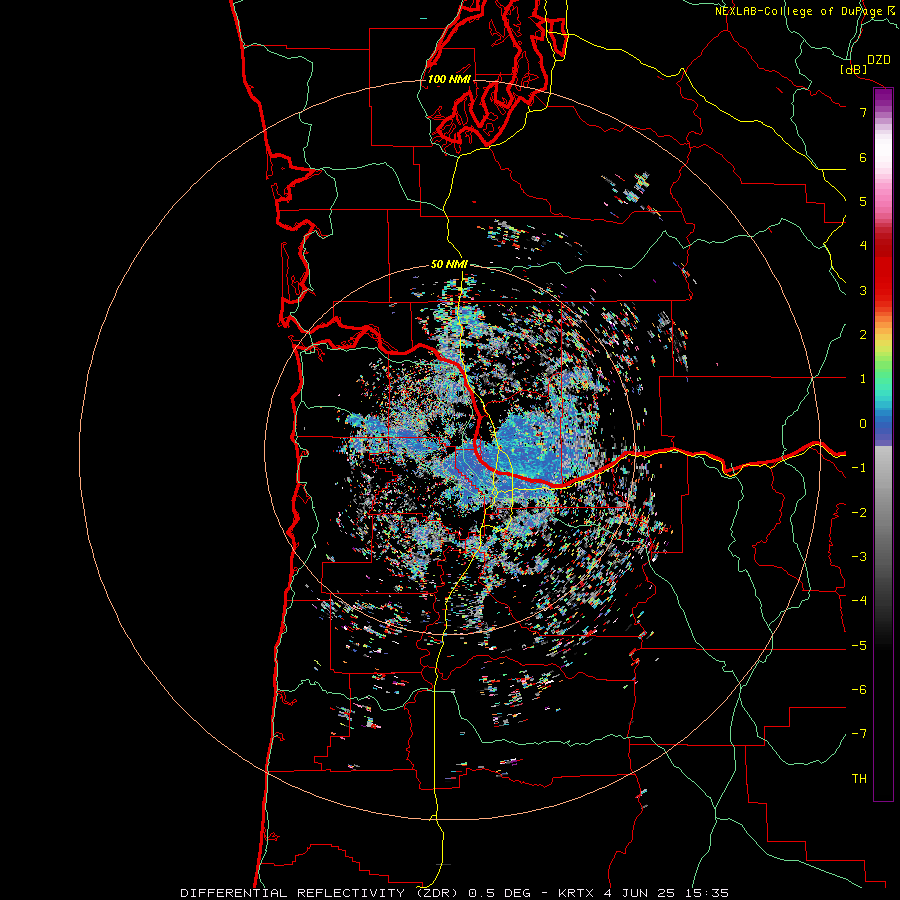Click the blue band of the color bar
This screenshot has height=900, width=900.
pyautogui.click(x=883, y=425)
